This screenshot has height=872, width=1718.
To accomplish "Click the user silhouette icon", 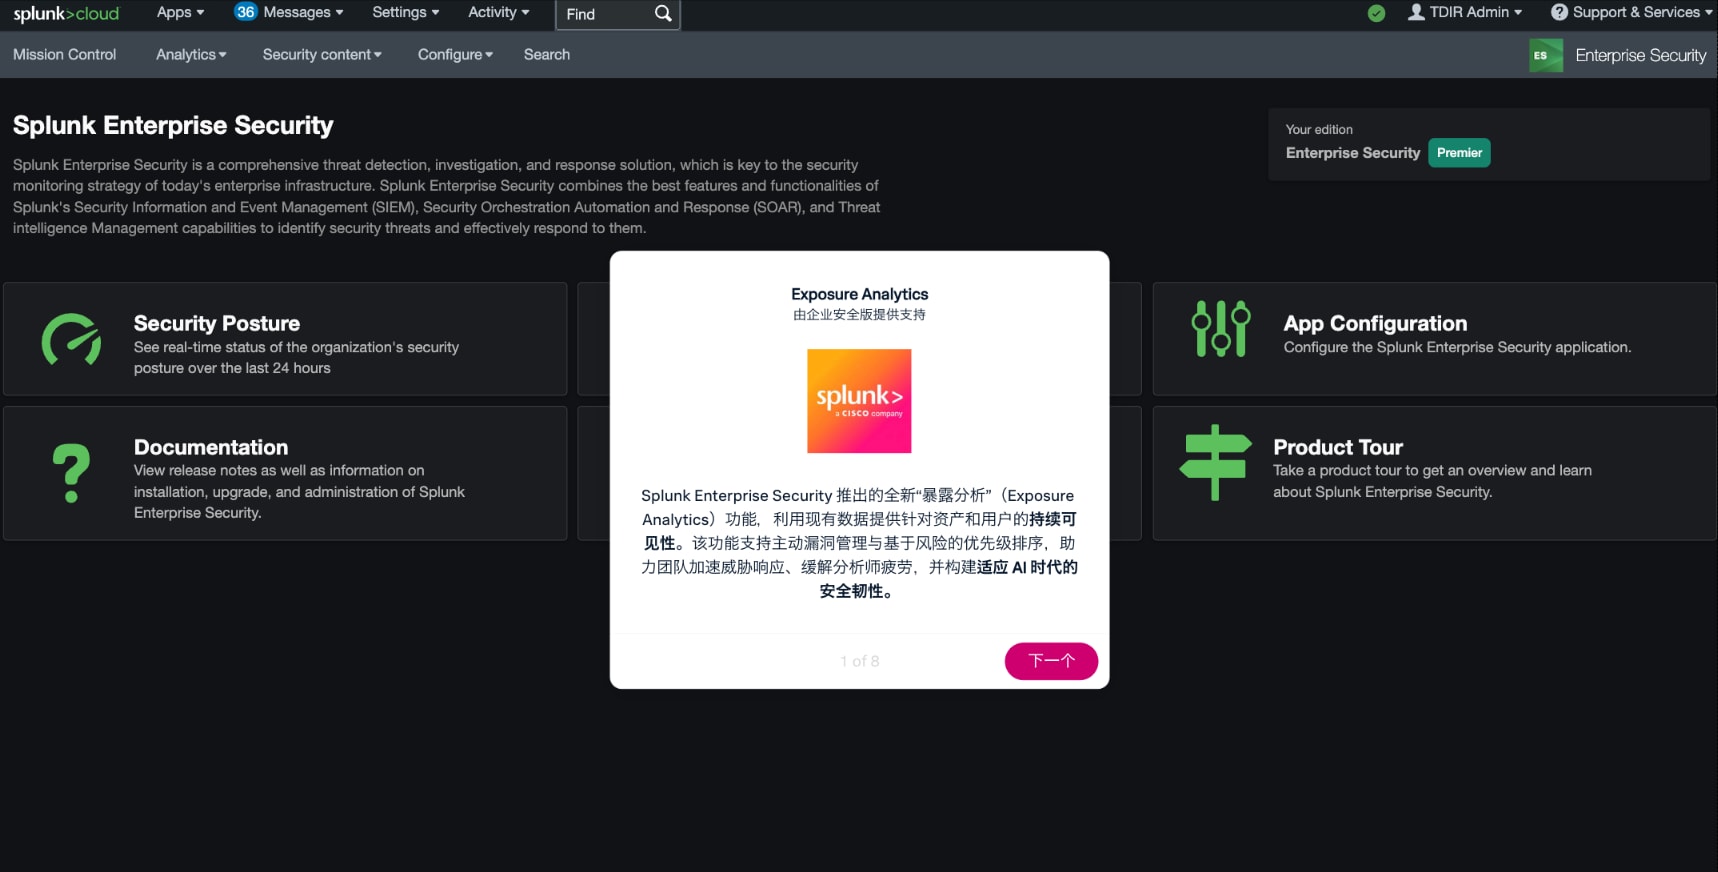I will coord(1416,12).
